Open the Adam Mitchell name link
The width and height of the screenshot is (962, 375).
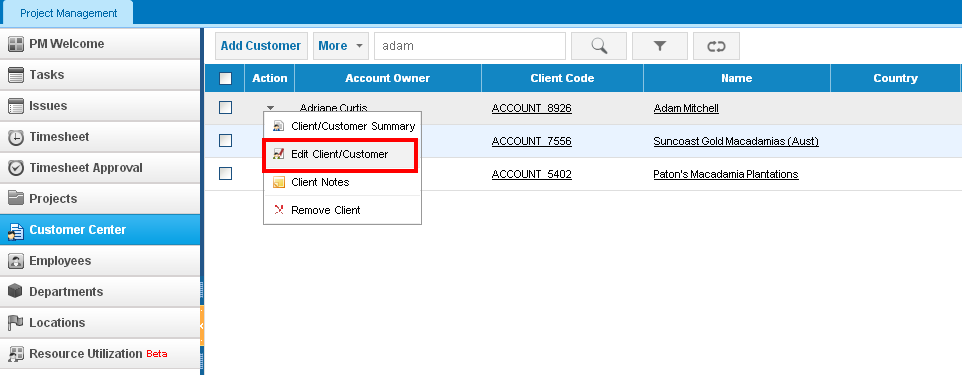(686, 109)
